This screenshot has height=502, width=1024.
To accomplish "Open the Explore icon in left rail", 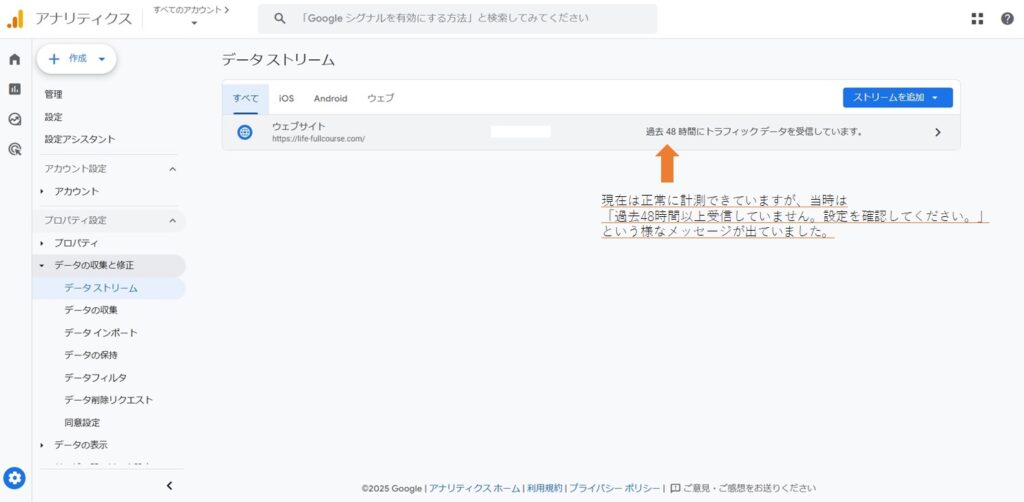I will [14, 119].
